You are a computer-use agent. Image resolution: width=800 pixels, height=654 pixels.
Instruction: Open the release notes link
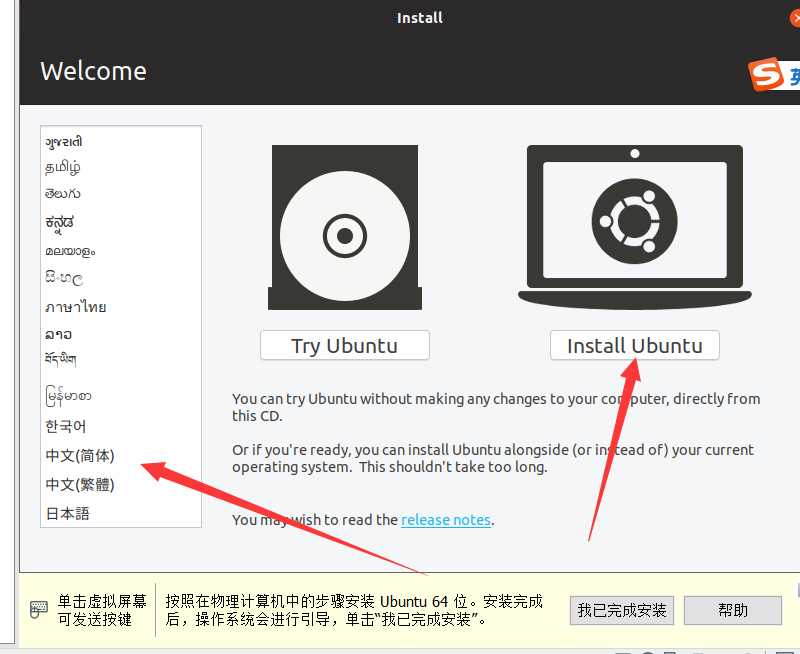[x=446, y=520]
